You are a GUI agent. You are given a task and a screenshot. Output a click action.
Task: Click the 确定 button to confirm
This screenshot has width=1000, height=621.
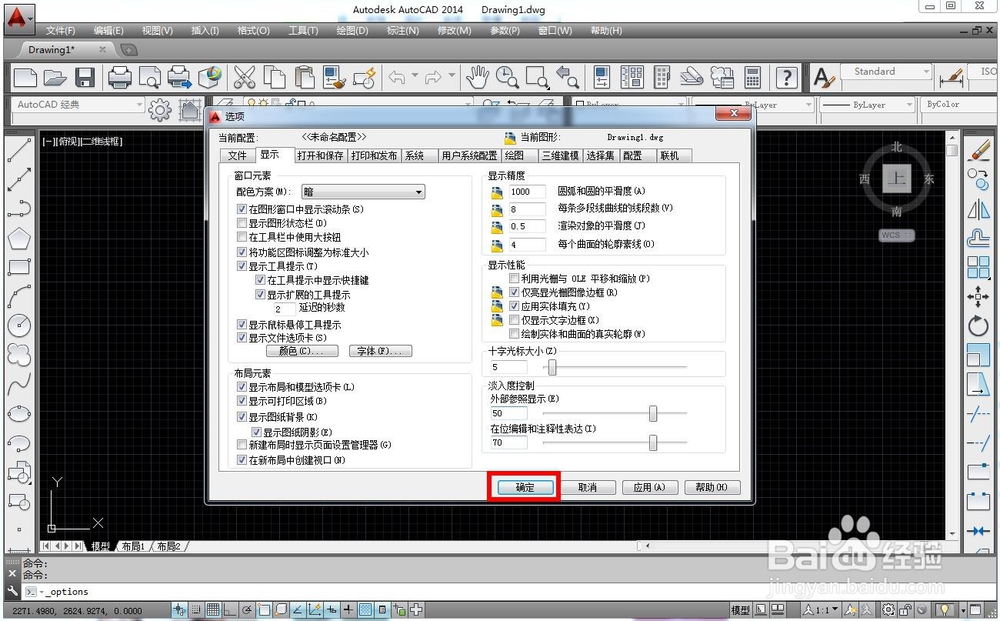pyautogui.click(x=523, y=487)
